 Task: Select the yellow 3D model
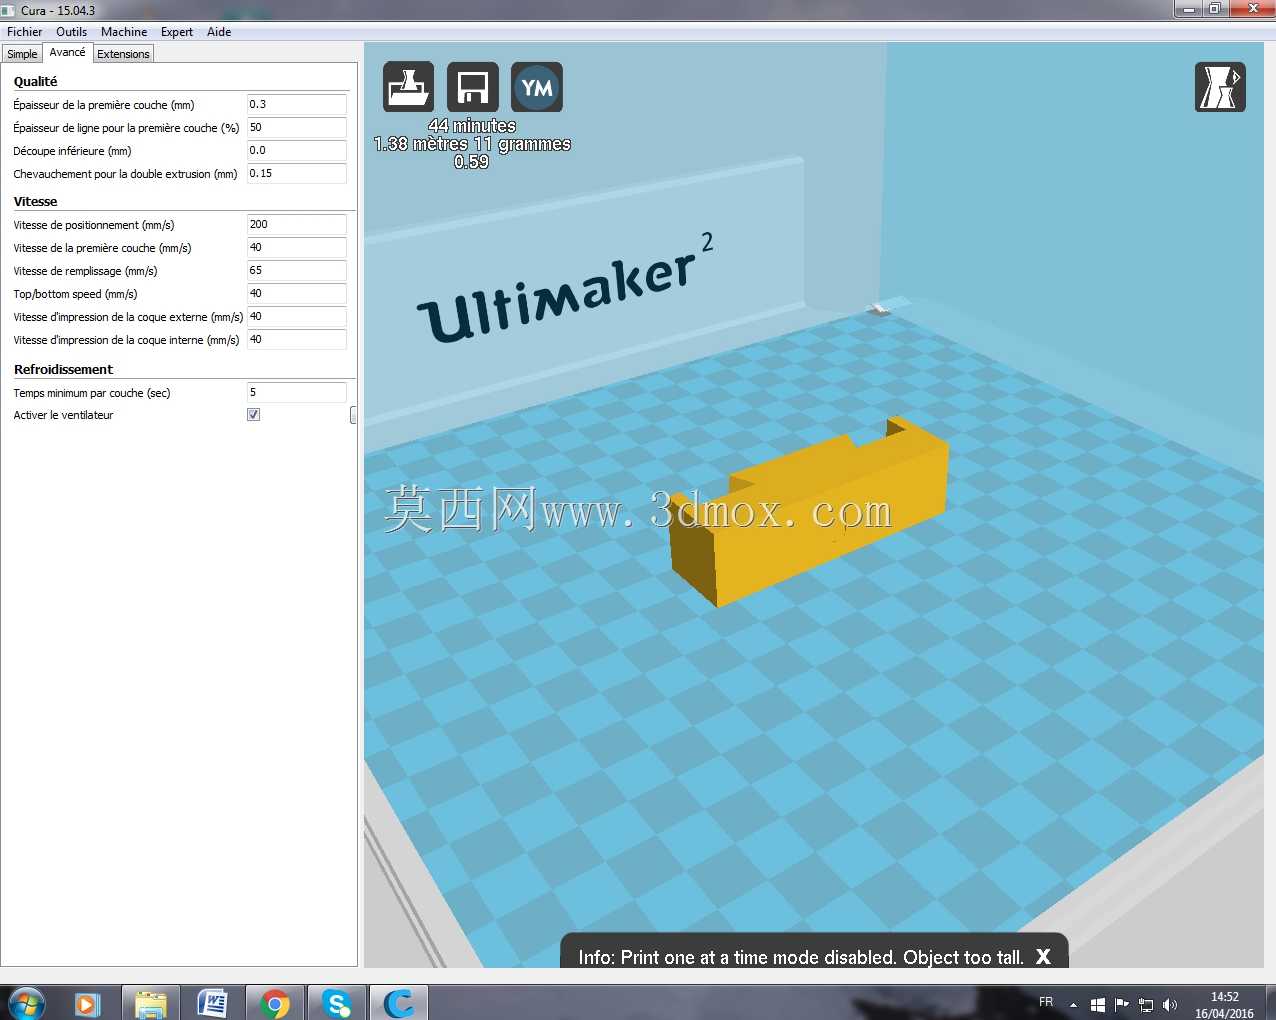pos(810,510)
